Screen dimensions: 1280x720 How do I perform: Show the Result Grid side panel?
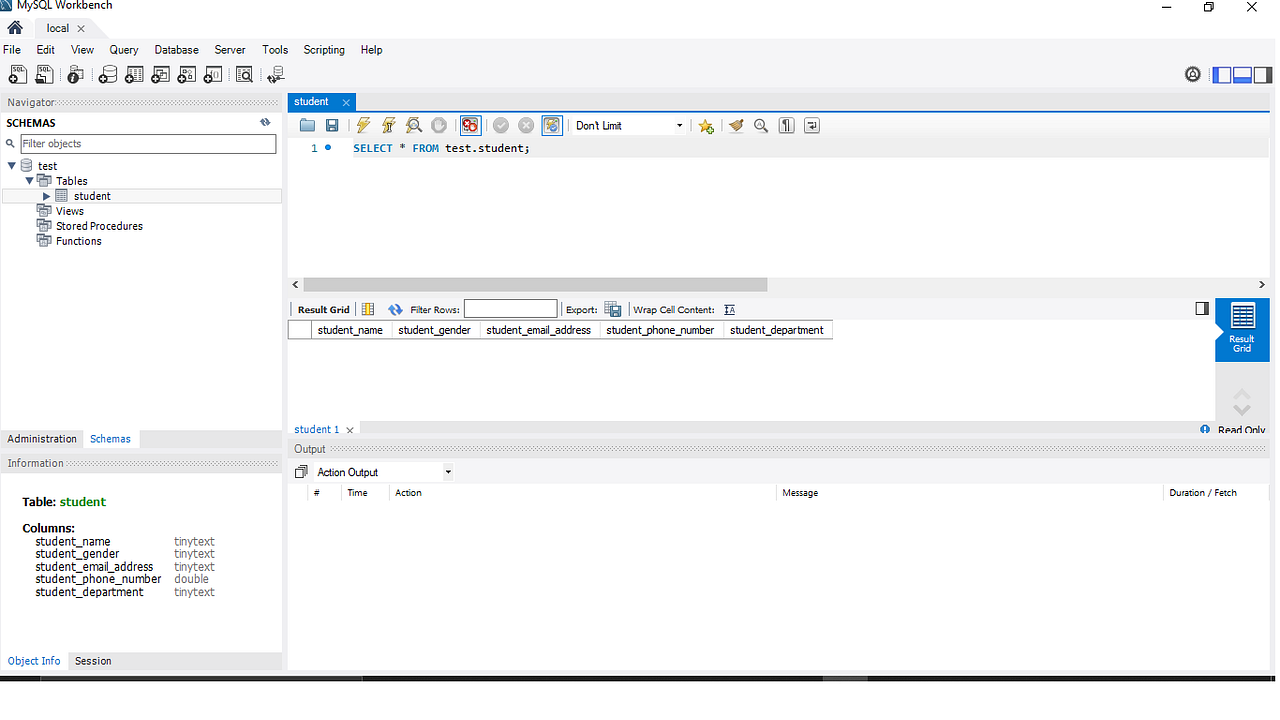point(1241,329)
